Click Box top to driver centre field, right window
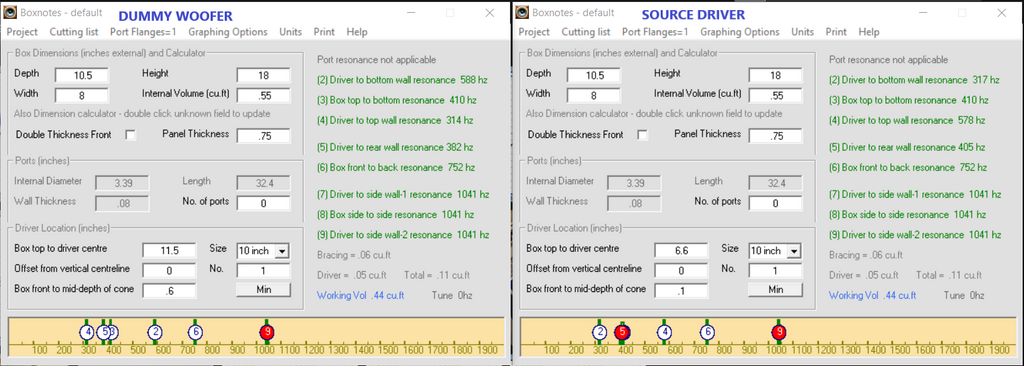Screen dimensions: 1024x366 click(681, 250)
